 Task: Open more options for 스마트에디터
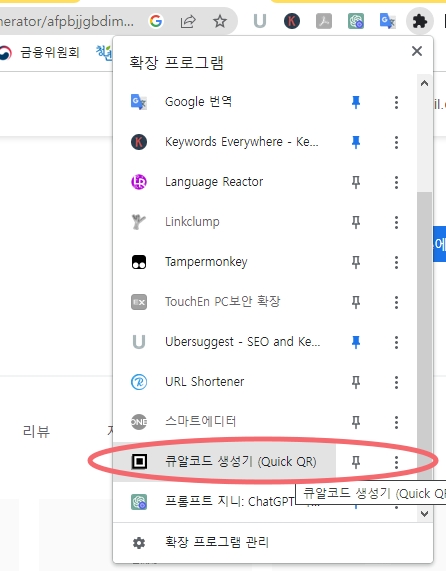click(396, 422)
